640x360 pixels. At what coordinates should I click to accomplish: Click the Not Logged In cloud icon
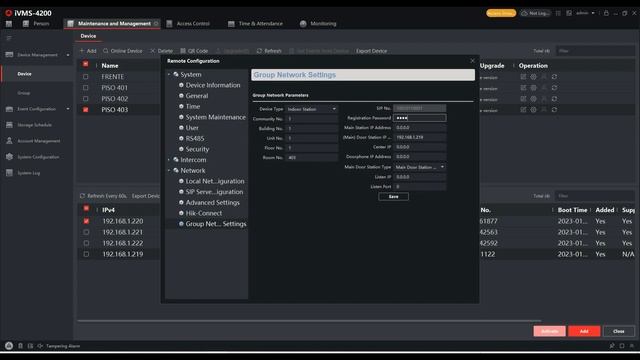point(535,13)
